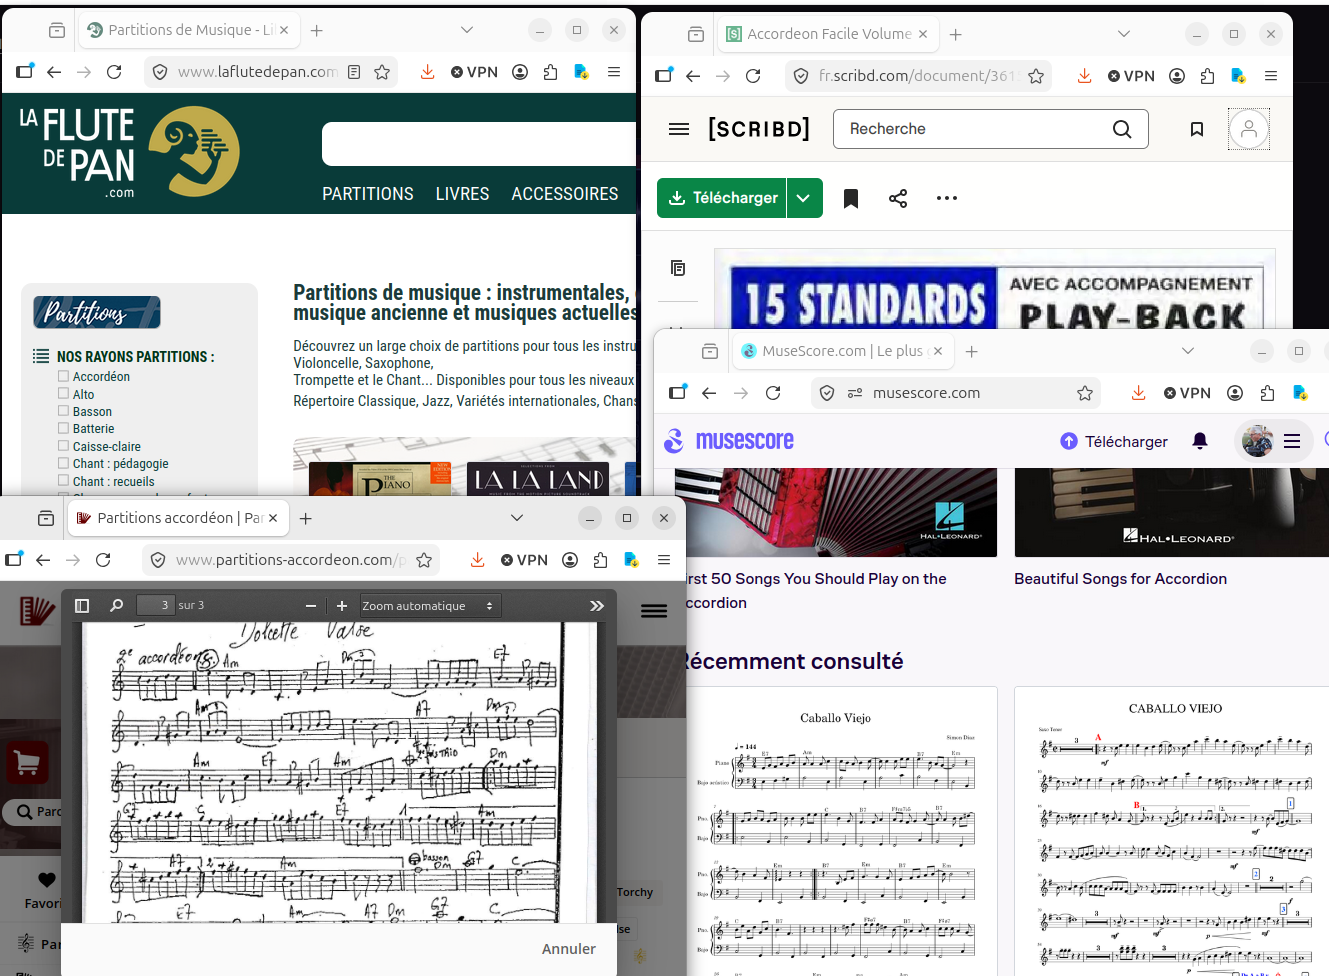Go back in the Scribd window
This screenshot has height=976, width=1329.
[x=693, y=76]
